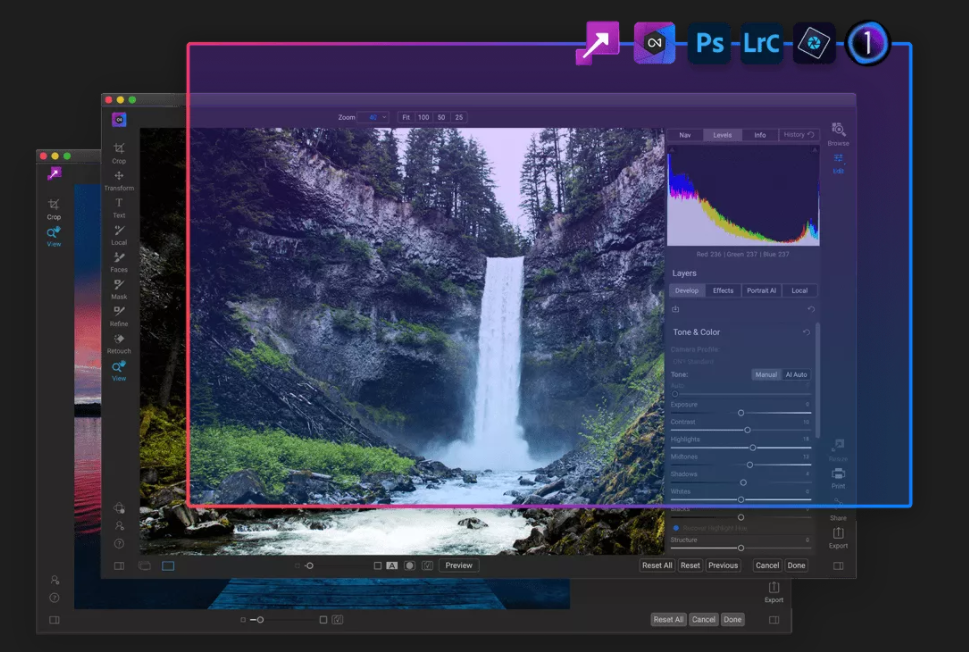Select the Crop tool in front window
This screenshot has width=969, height=652.
point(119,153)
